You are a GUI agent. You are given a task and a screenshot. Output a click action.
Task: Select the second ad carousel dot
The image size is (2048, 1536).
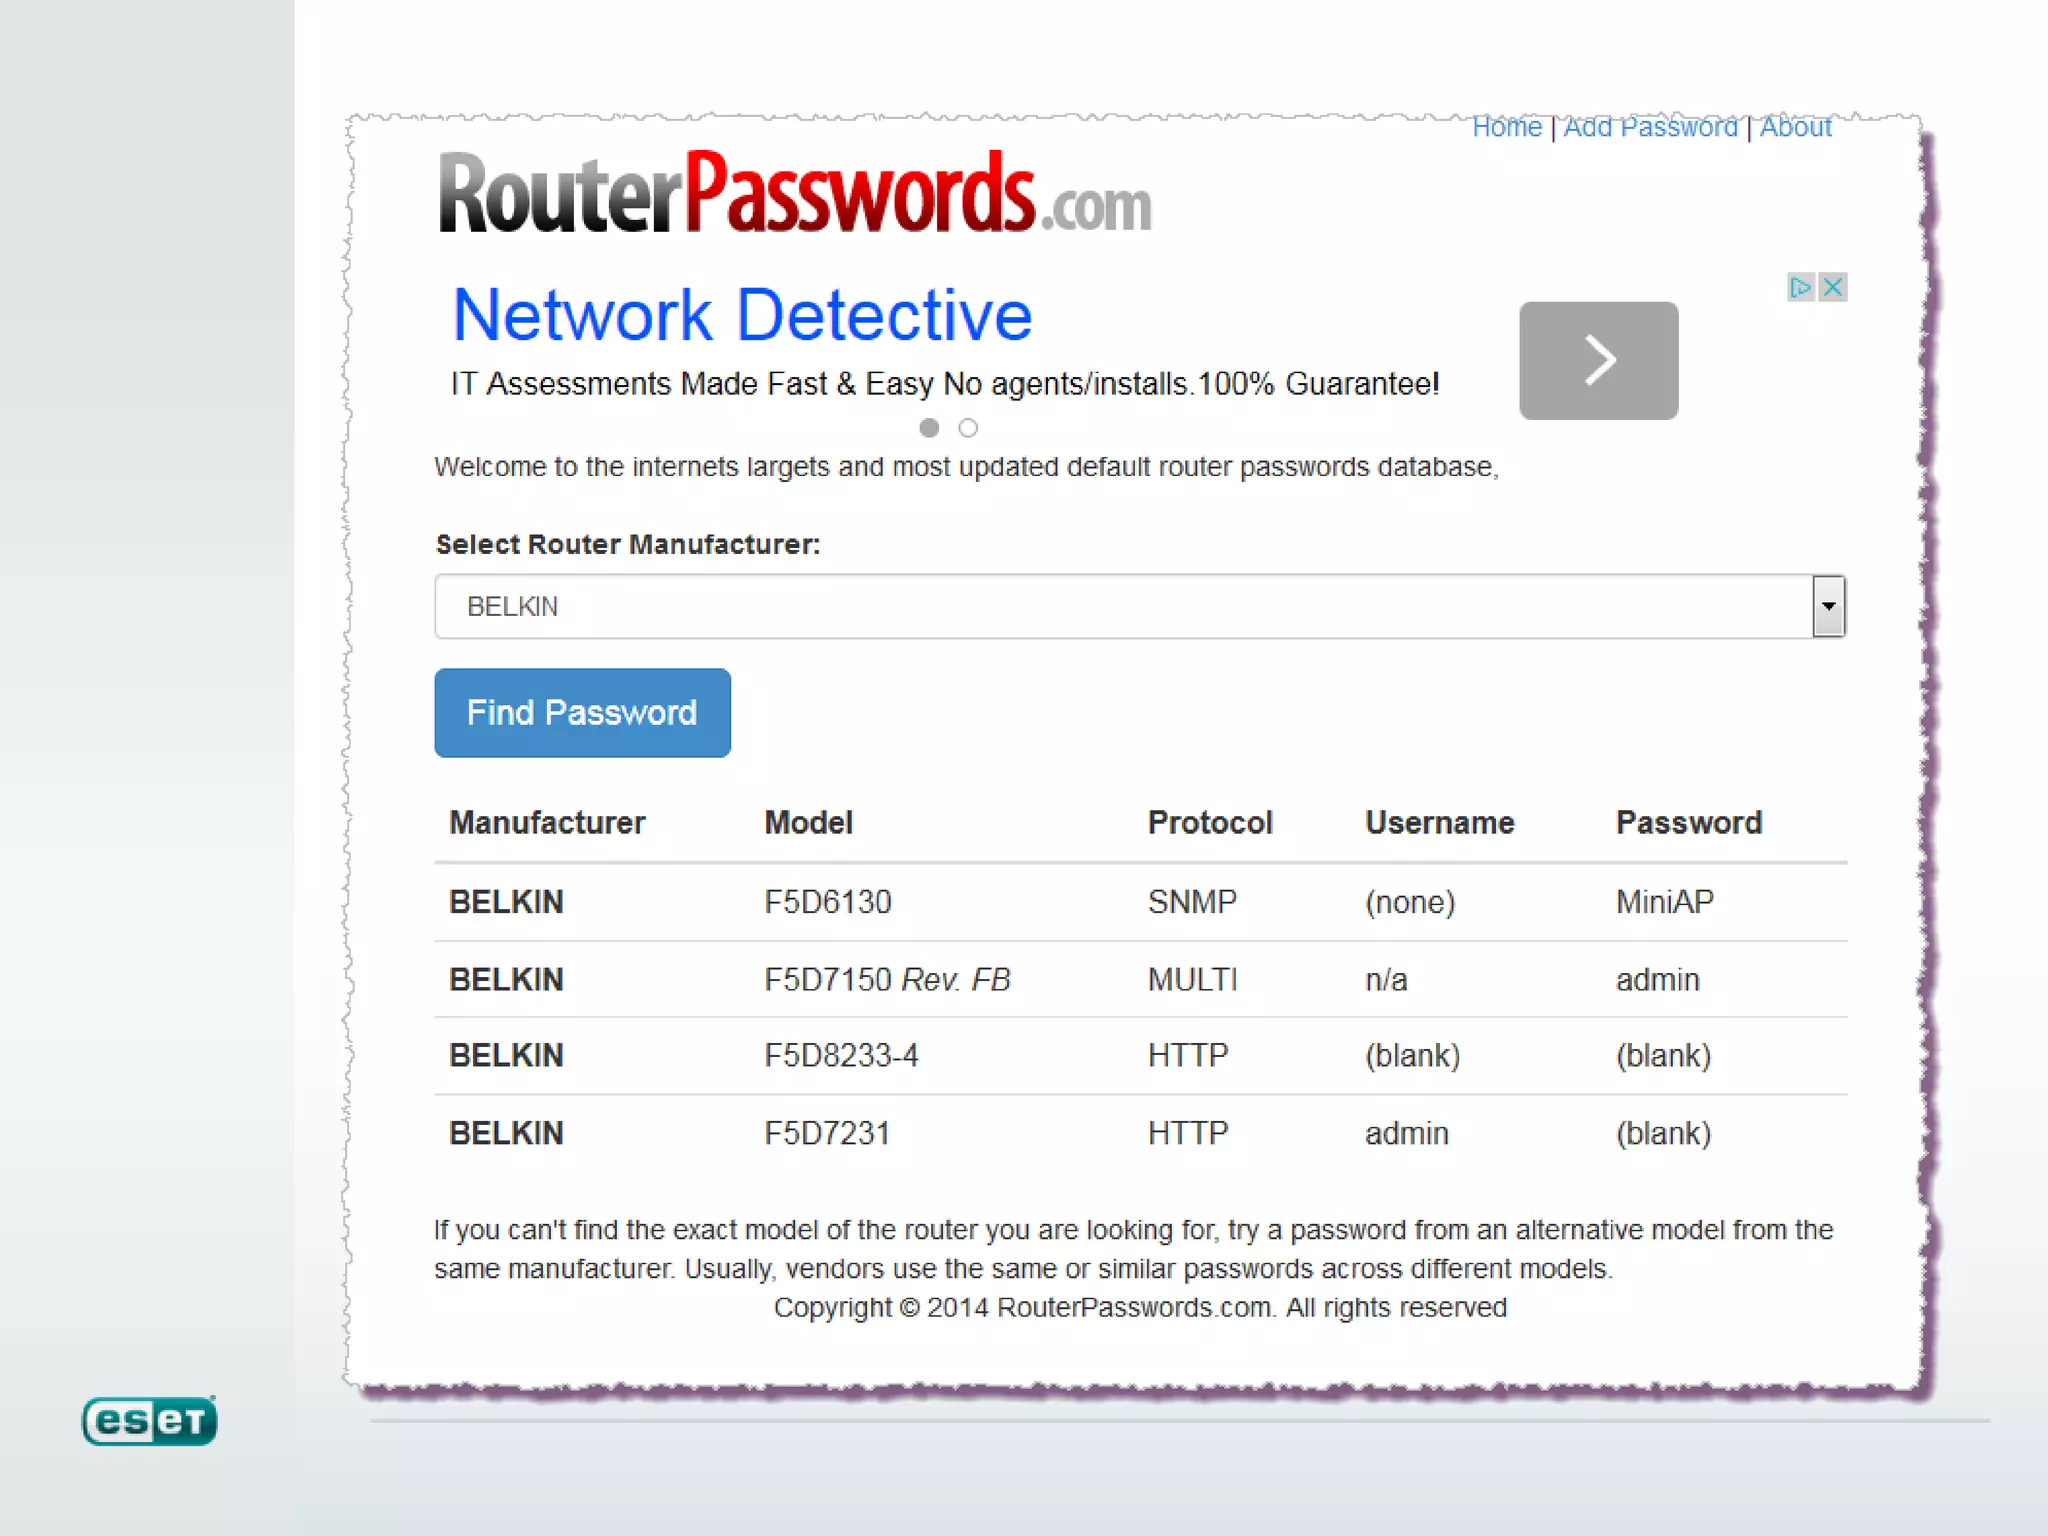[968, 428]
